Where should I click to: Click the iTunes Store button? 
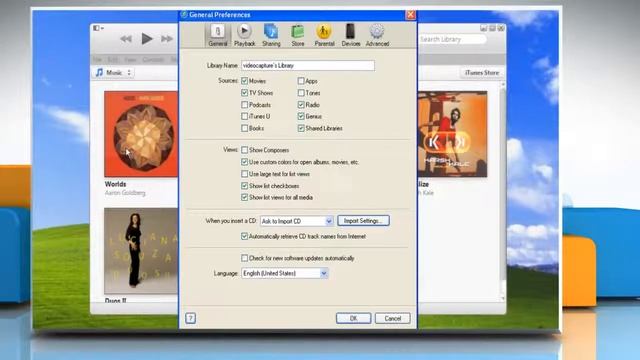click(x=482, y=73)
